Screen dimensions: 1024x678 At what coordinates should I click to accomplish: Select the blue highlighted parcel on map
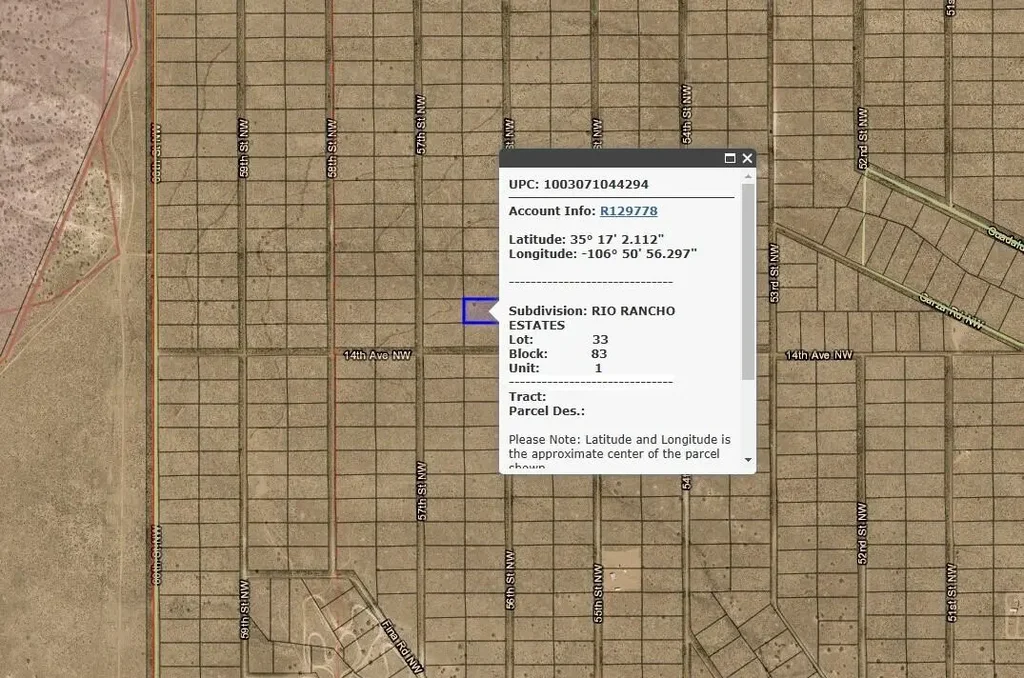click(x=477, y=311)
